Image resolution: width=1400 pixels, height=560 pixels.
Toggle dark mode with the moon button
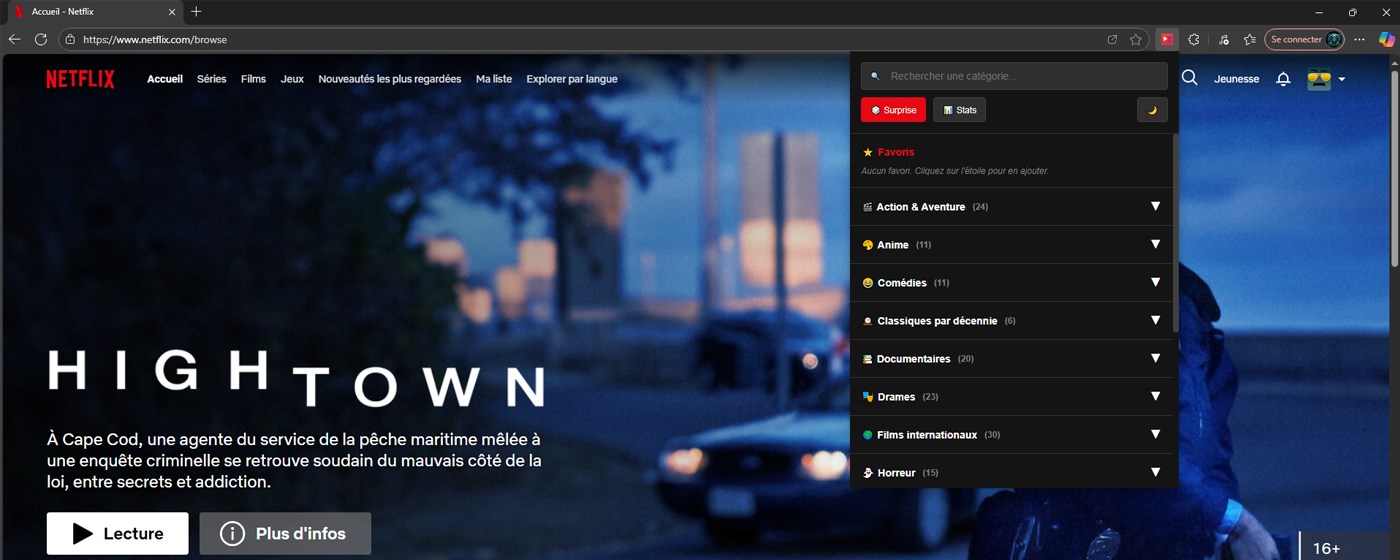coord(1152,110)
